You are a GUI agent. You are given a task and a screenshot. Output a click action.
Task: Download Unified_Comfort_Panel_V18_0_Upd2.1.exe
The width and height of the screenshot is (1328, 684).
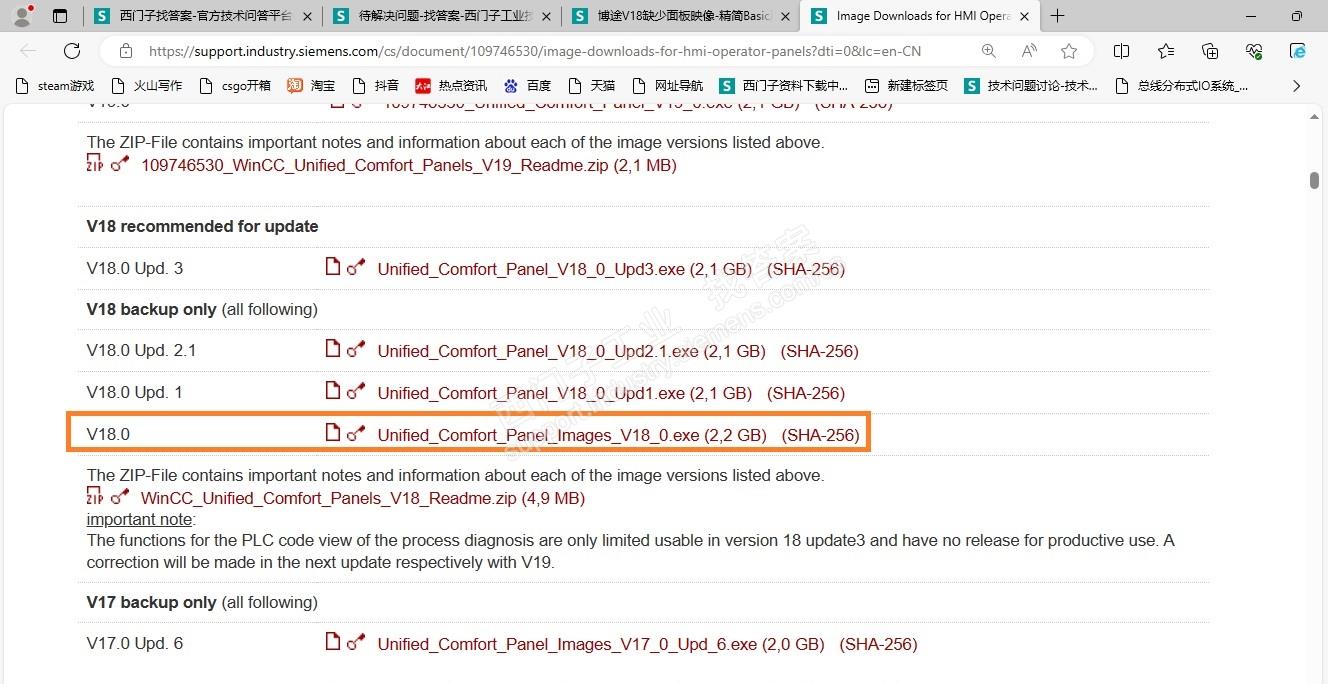coord(571,351)
